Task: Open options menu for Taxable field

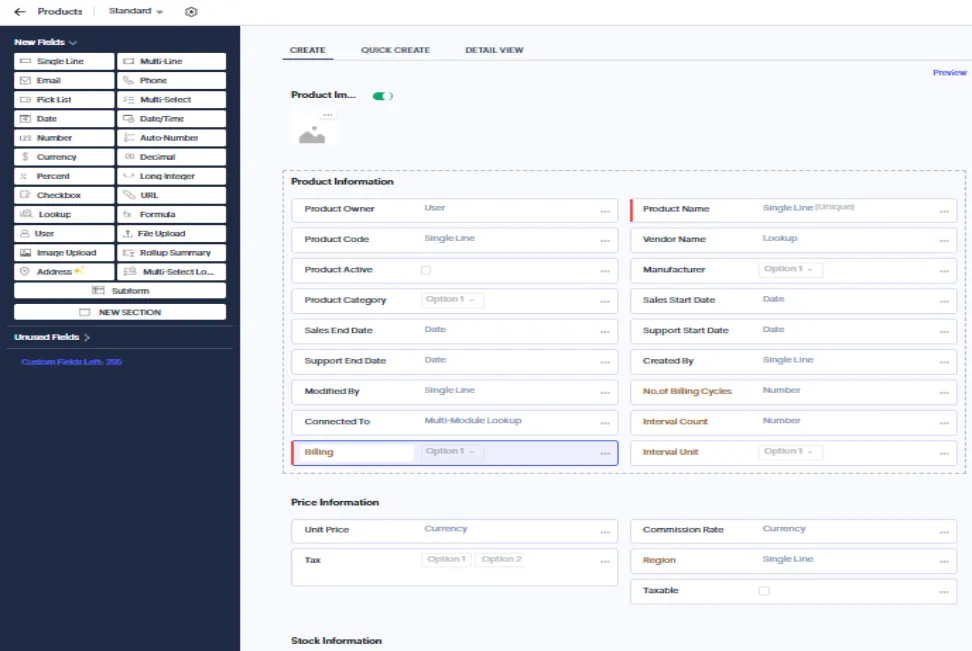Action: [x=943, y=592]
